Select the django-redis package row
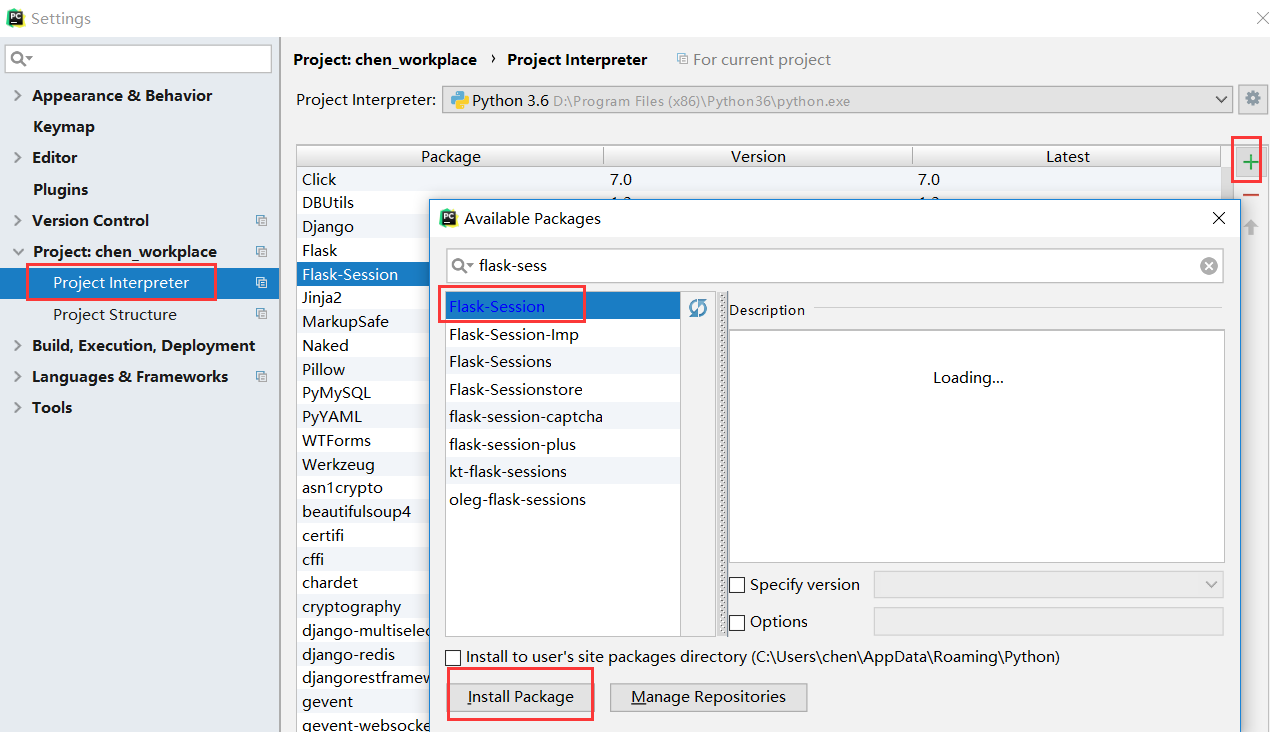 point(364,654)
